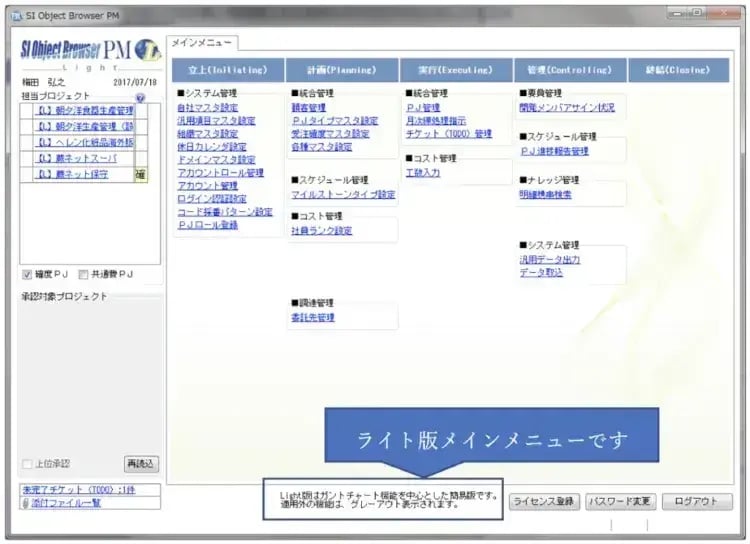Click the help icon above project list
This screenshot has height=544, width=750.
pos(141,99)
